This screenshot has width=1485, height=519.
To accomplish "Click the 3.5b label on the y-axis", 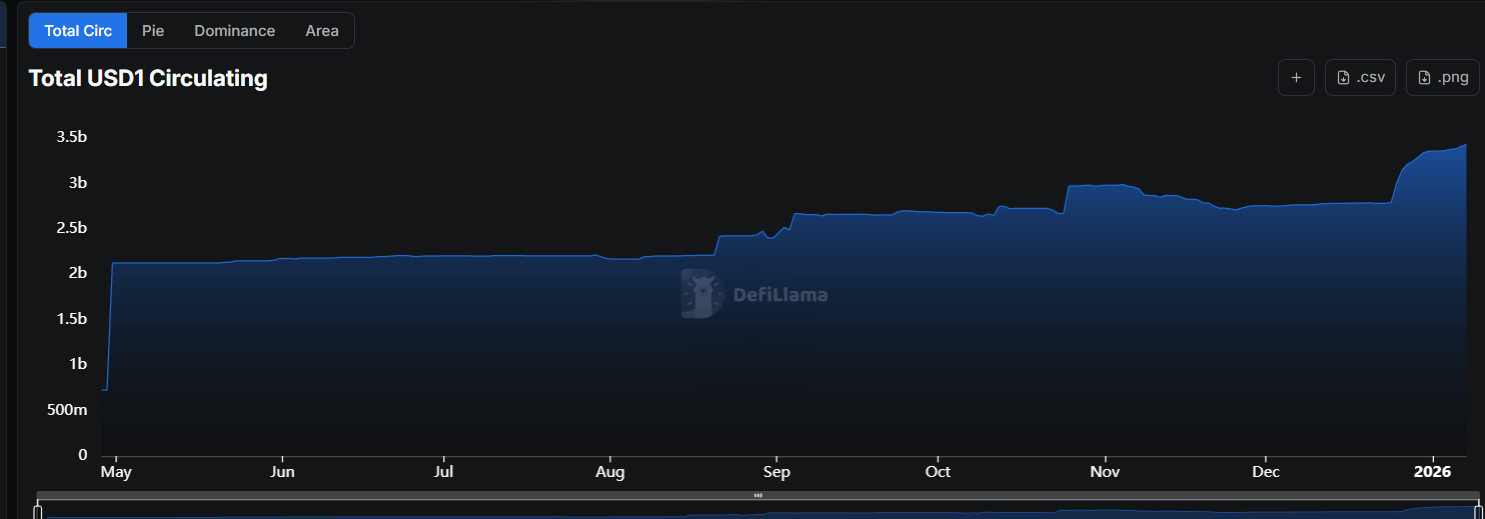I will click(71, 137).
